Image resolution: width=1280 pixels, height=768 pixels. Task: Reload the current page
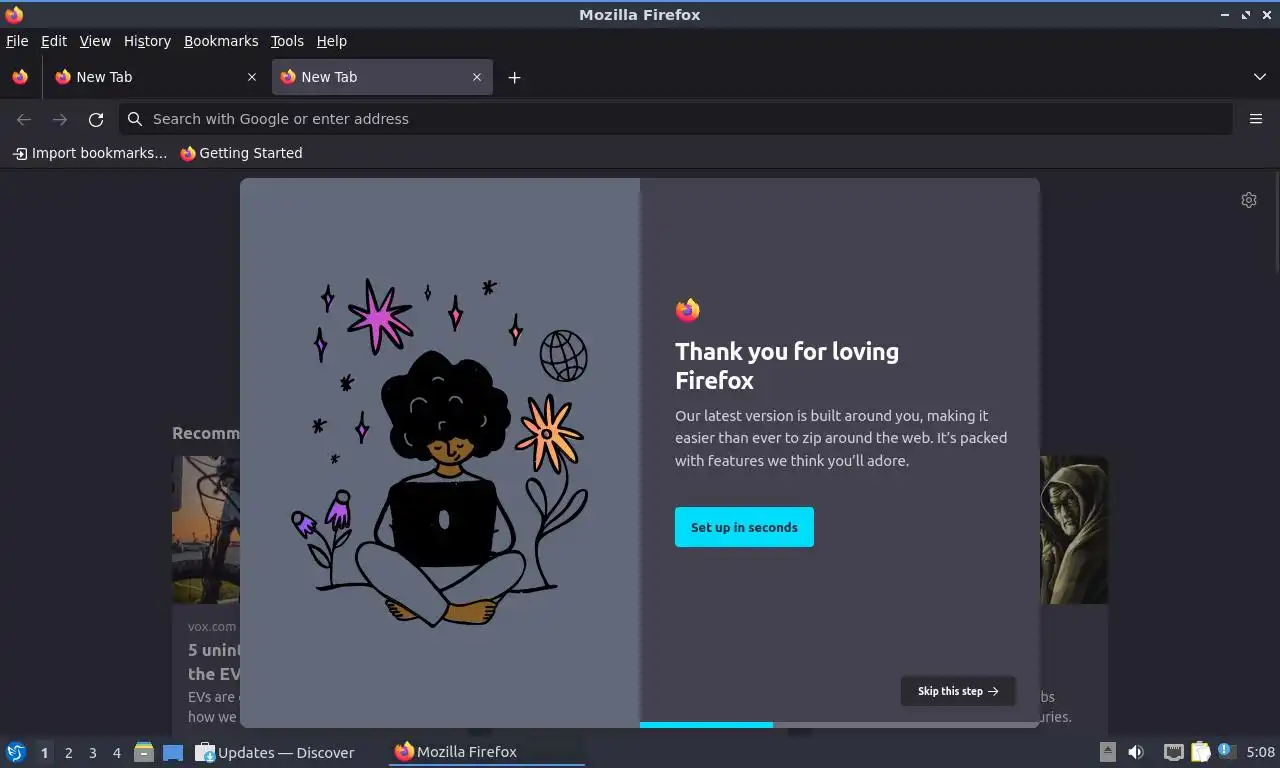click(x=96, y=119)
